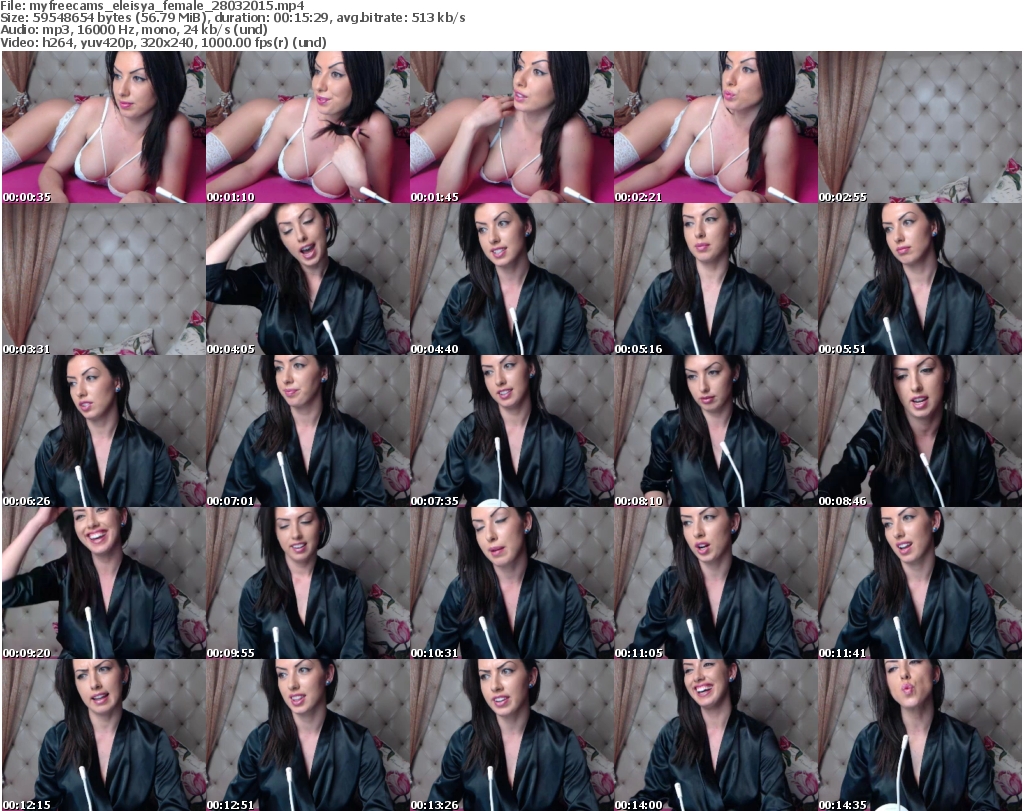Select the thumbnail stamped 00:12:51
Screen dimensions: 1024x811
308,735
